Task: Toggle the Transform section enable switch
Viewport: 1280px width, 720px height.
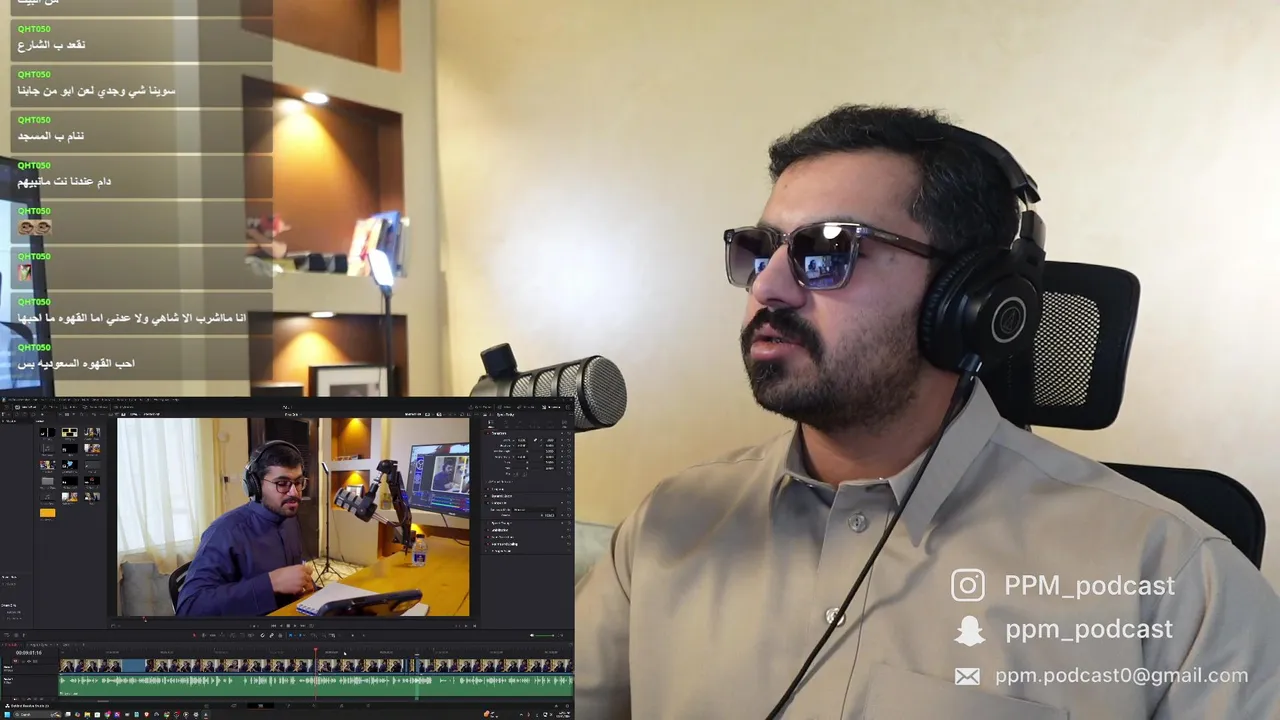Action: (x=488, y=433)
